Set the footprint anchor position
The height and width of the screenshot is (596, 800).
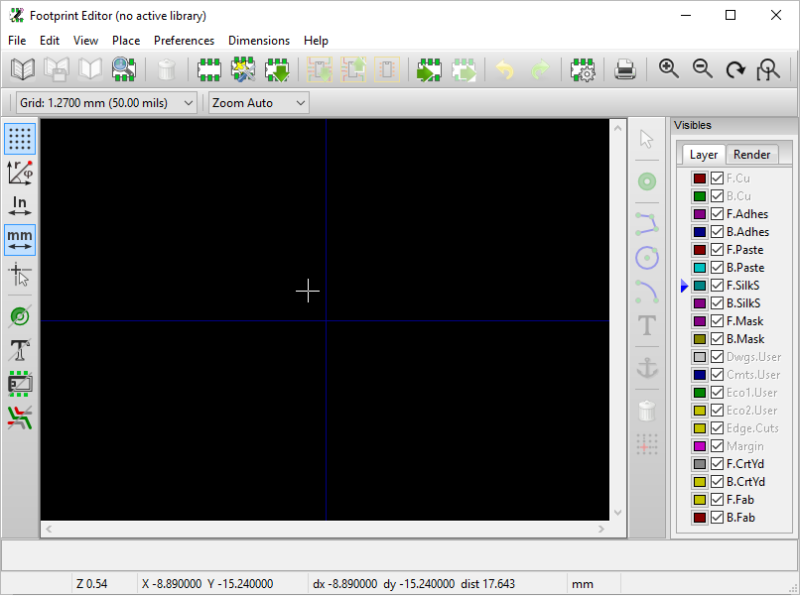[x=647, y=368]
